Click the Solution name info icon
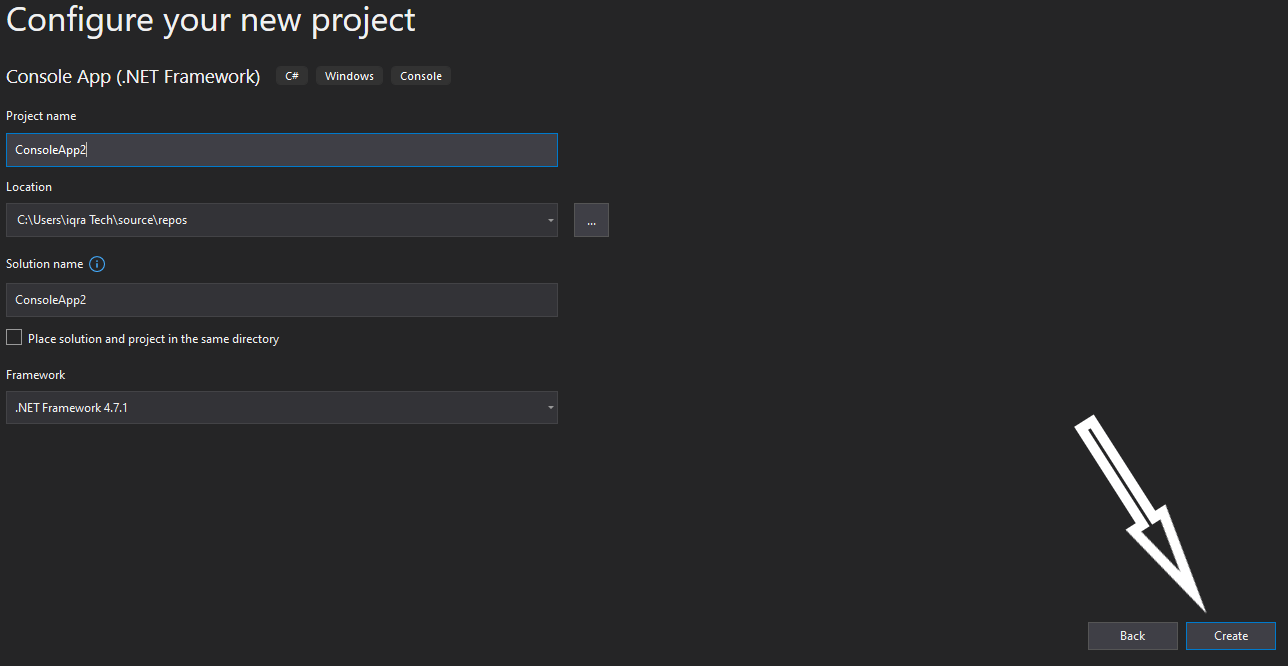This screenshot has width=1288, height=666. point(97,264)
